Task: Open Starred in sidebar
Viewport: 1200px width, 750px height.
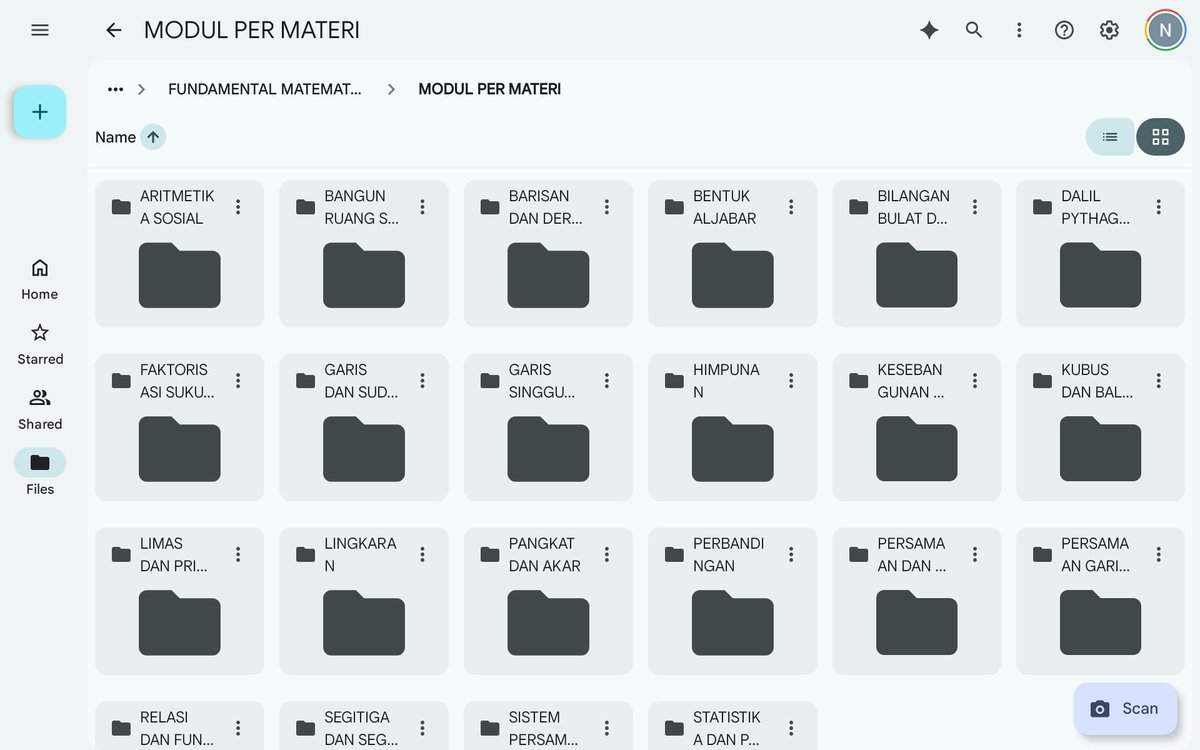Action: click(x=40, y=344)
